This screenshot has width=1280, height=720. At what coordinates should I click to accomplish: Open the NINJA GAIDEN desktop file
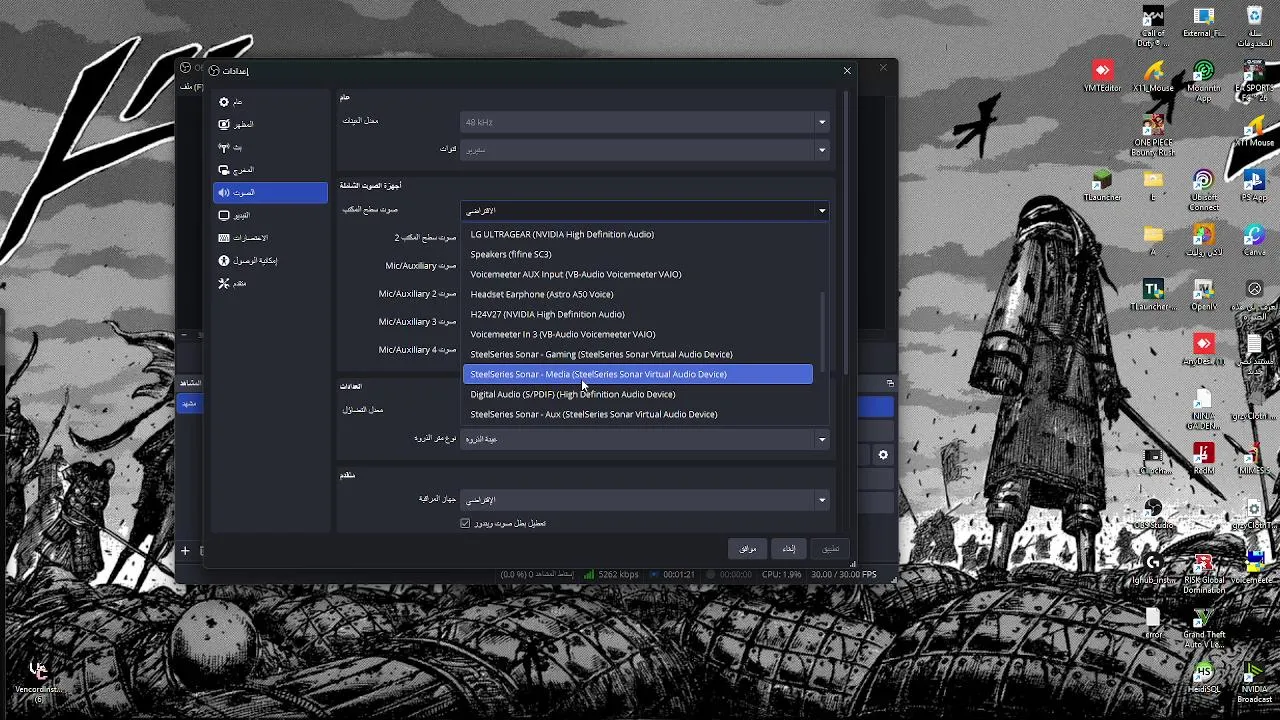coord(1203,410)
